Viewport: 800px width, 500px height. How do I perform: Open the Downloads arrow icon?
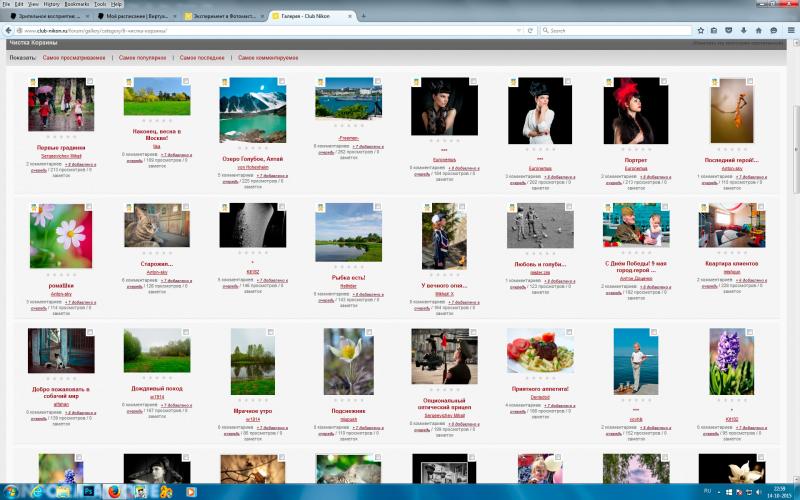coord(743,31)
